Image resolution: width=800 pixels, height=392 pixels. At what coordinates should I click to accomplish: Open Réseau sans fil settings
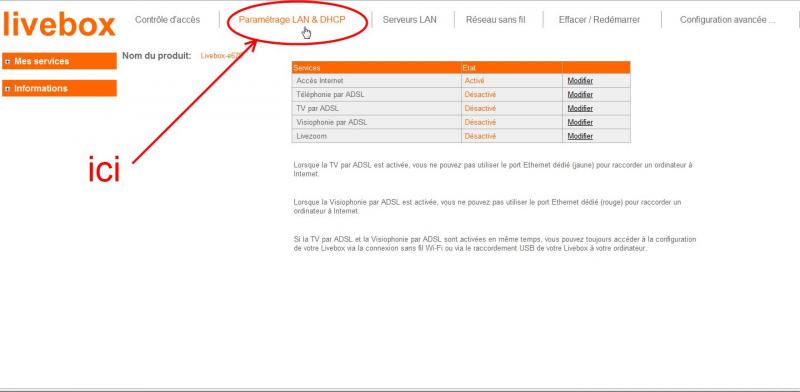click(x=495, y=20)
